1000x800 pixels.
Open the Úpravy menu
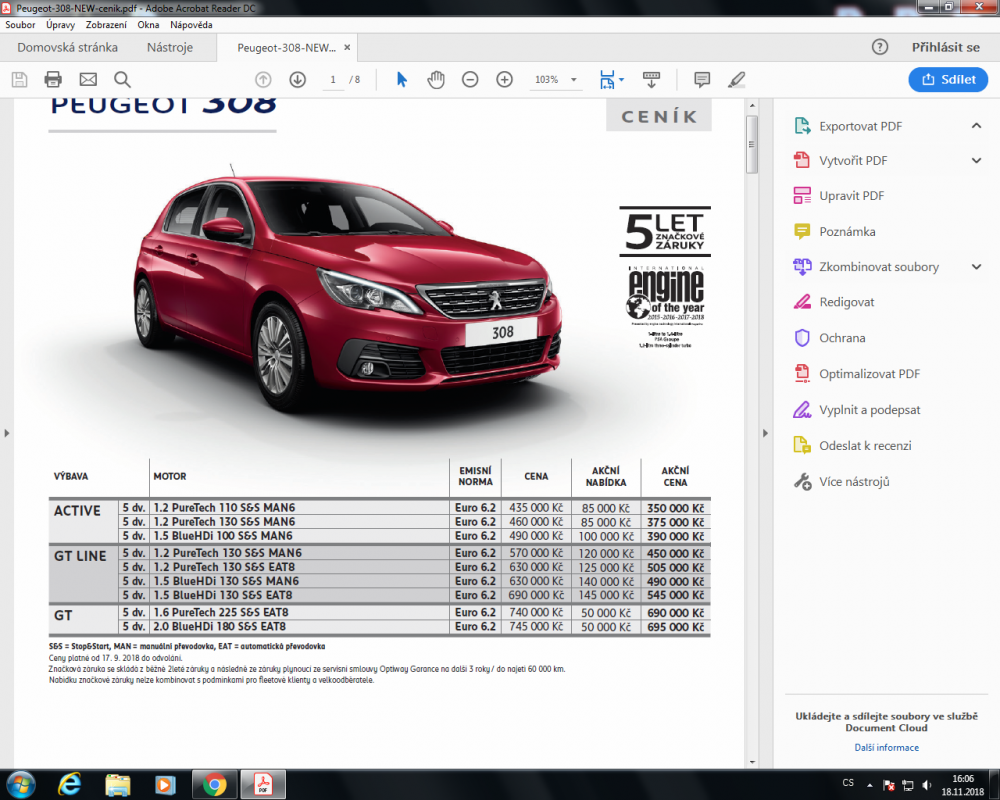[x=61, y=25]
